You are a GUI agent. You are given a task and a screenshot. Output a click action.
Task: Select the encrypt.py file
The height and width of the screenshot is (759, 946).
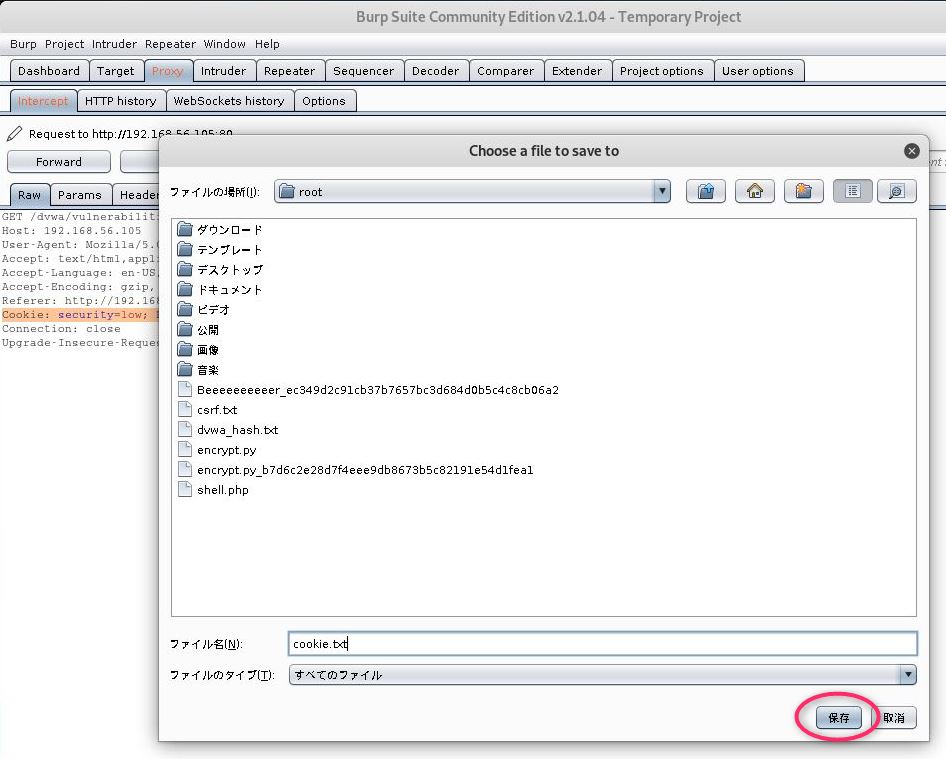click(217, 449)
